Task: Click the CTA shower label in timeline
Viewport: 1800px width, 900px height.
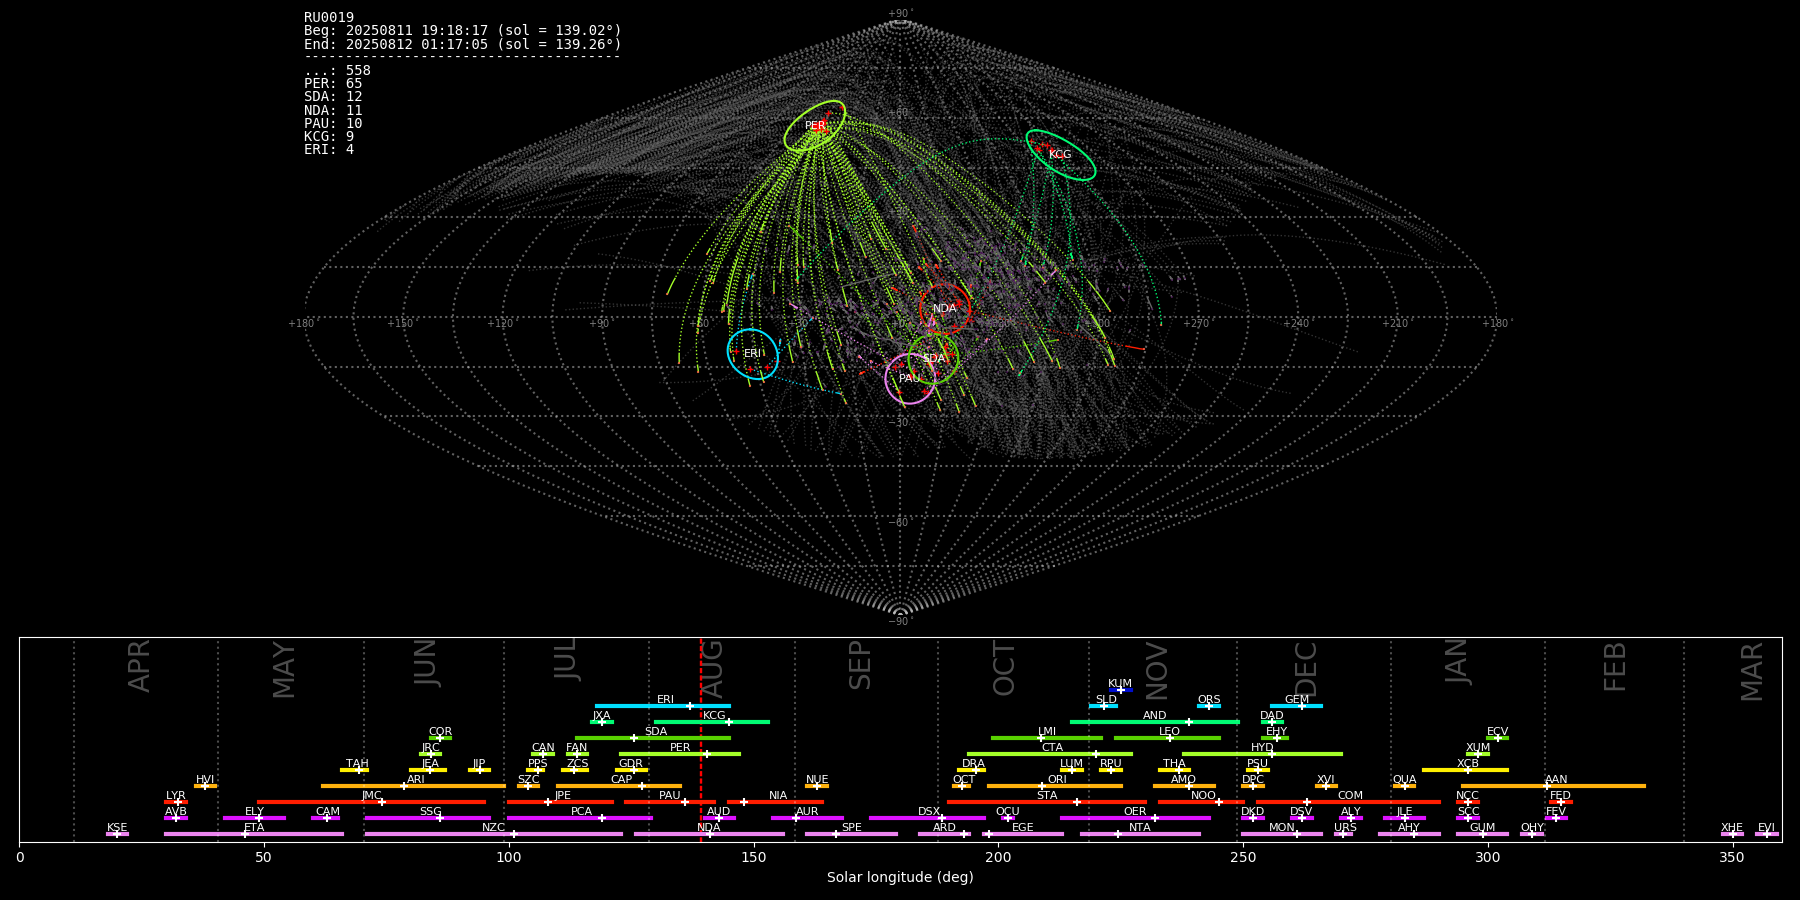Action: tap(1052, 748)
